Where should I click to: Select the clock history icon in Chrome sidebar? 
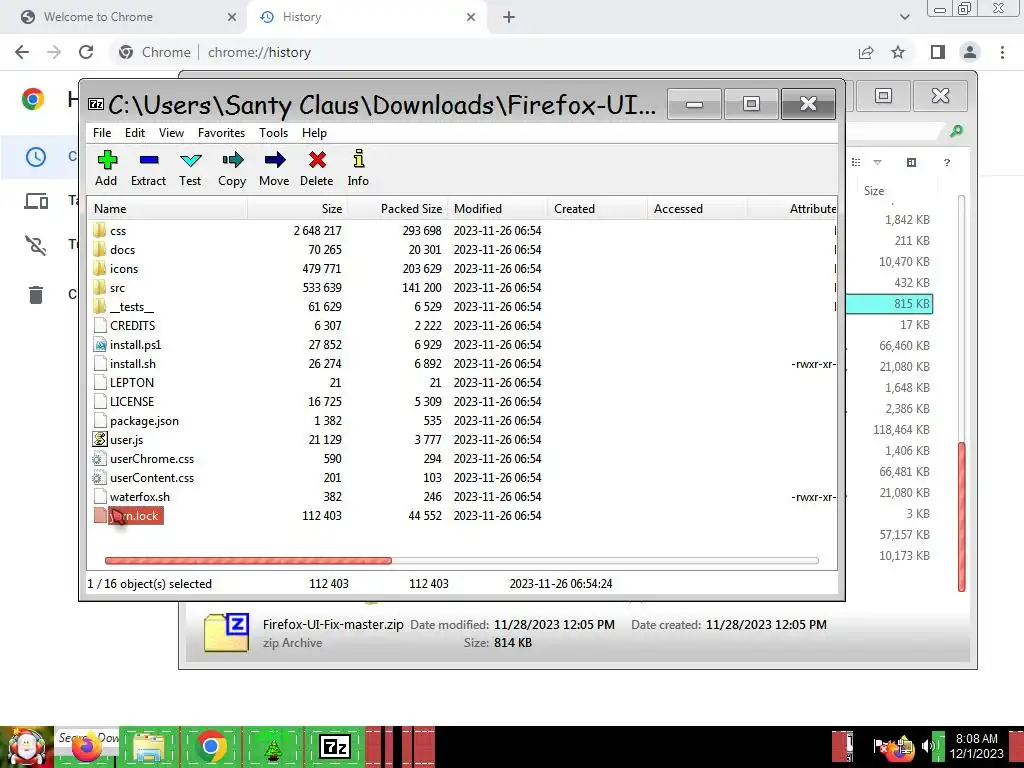pos(36,157)
